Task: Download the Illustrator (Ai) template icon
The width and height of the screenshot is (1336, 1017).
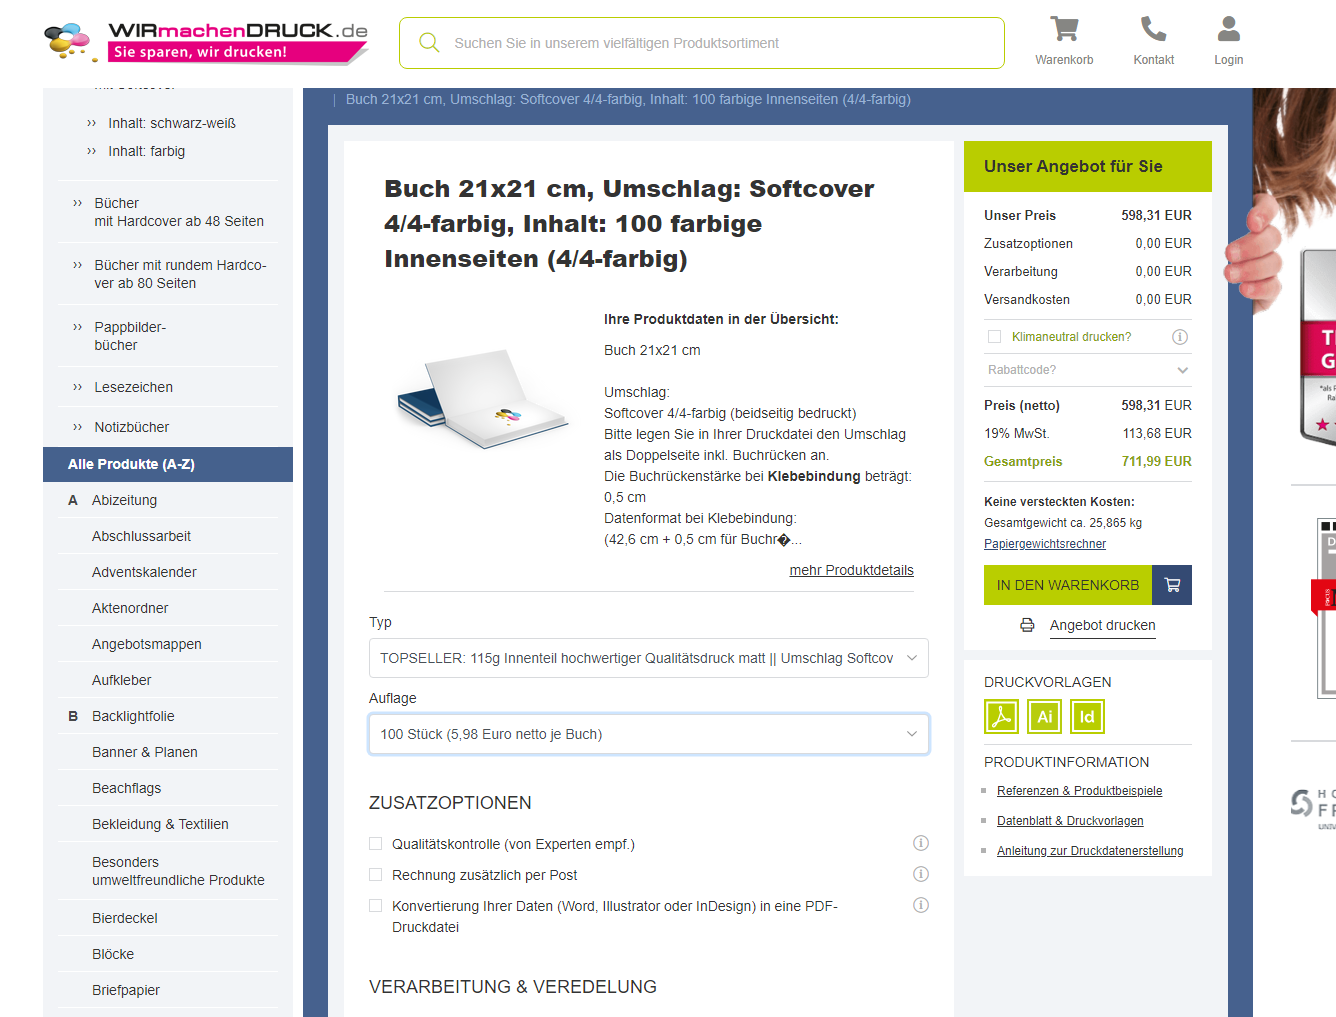Action: [1044, 717]
